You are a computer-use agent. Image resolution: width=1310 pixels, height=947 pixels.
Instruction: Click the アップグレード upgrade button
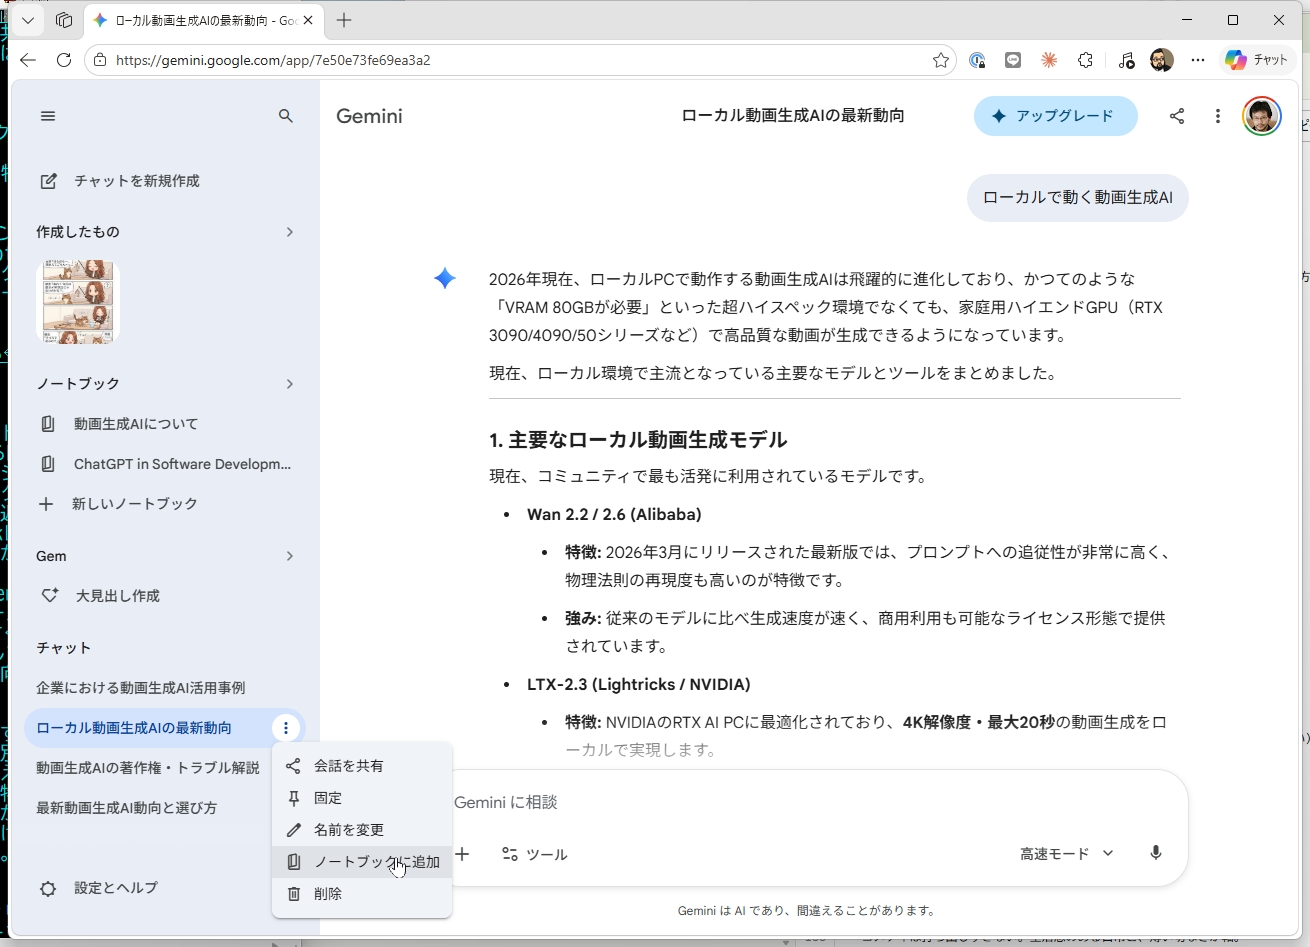click(1056, 116)
